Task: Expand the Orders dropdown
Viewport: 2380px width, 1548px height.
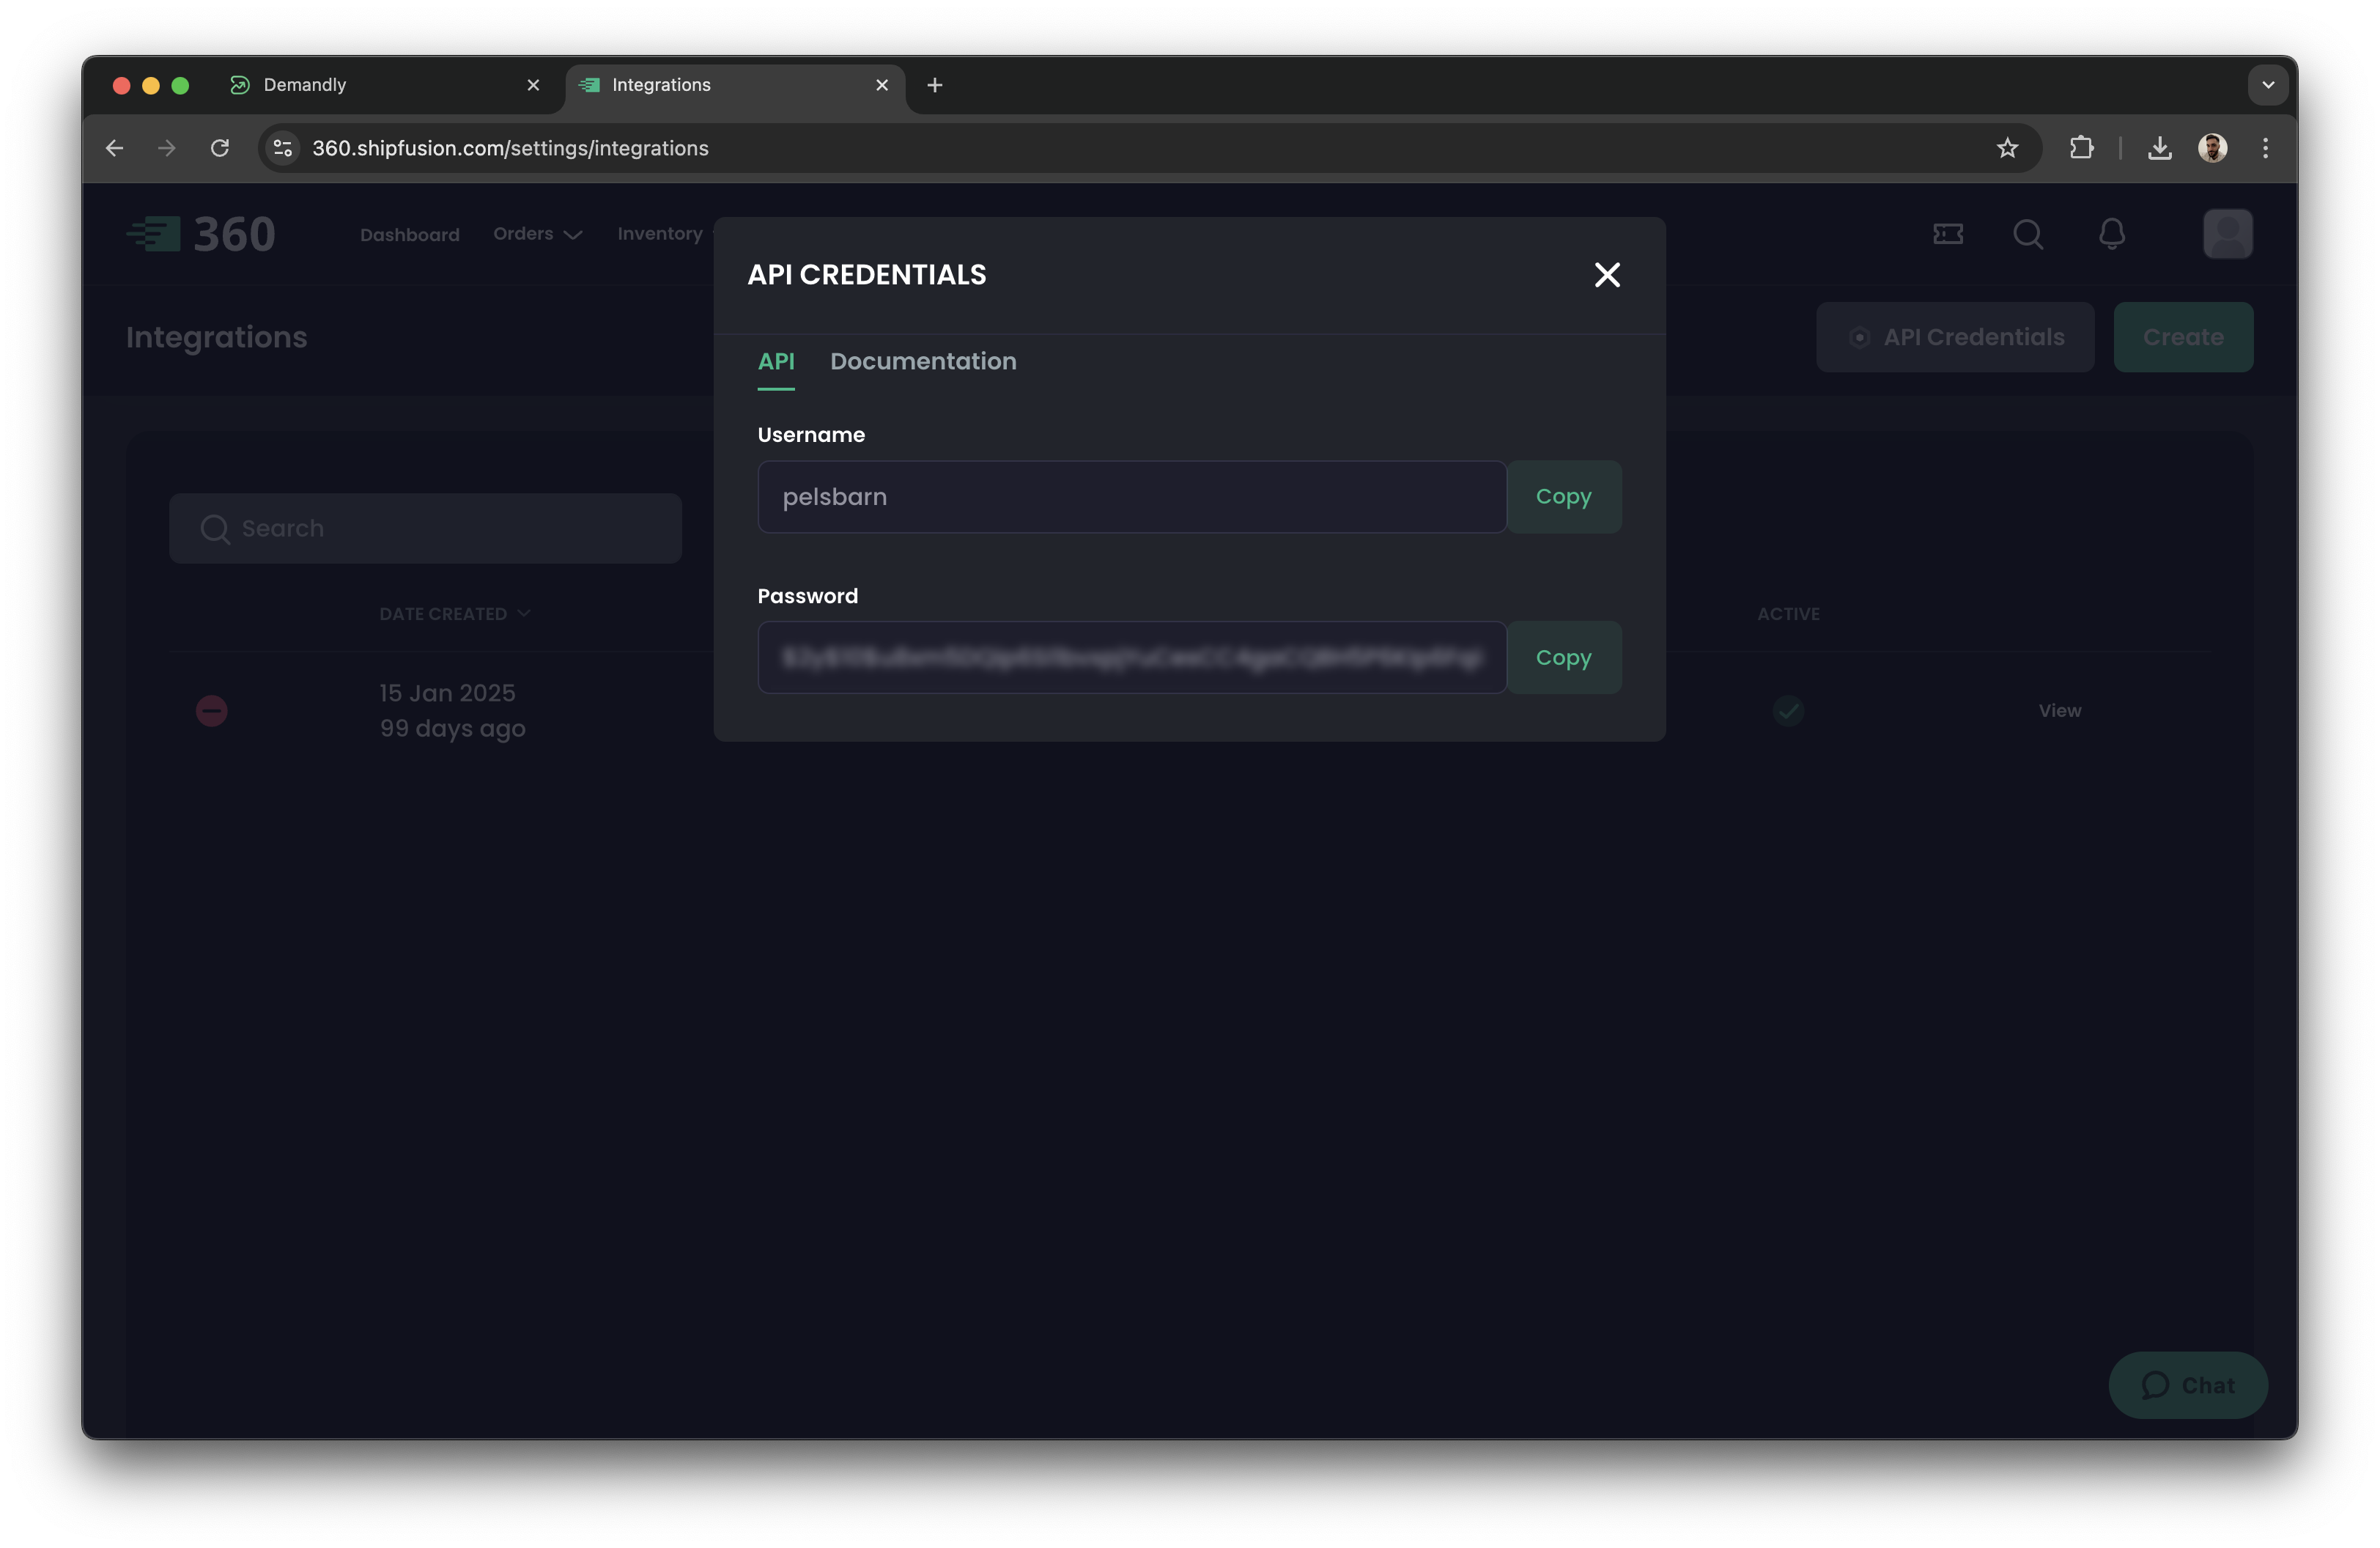Action: pyautogui.click(x=537, y=233)
